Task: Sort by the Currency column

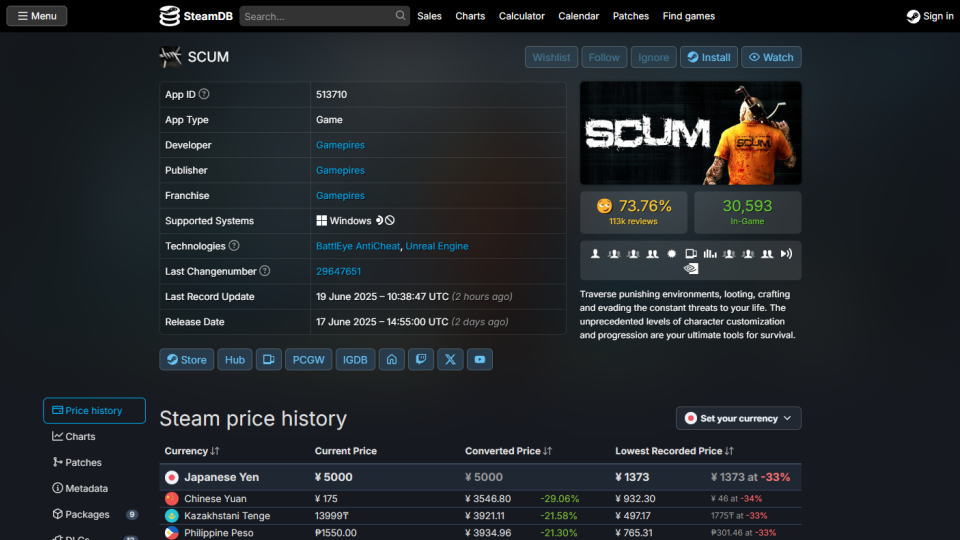Action: pos(192,451)
